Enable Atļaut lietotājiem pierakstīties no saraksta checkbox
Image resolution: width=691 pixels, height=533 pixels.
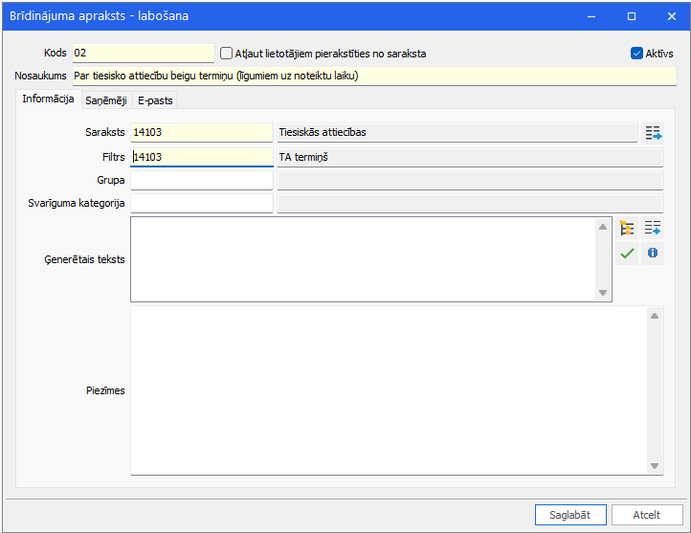(x=226, y=53)
